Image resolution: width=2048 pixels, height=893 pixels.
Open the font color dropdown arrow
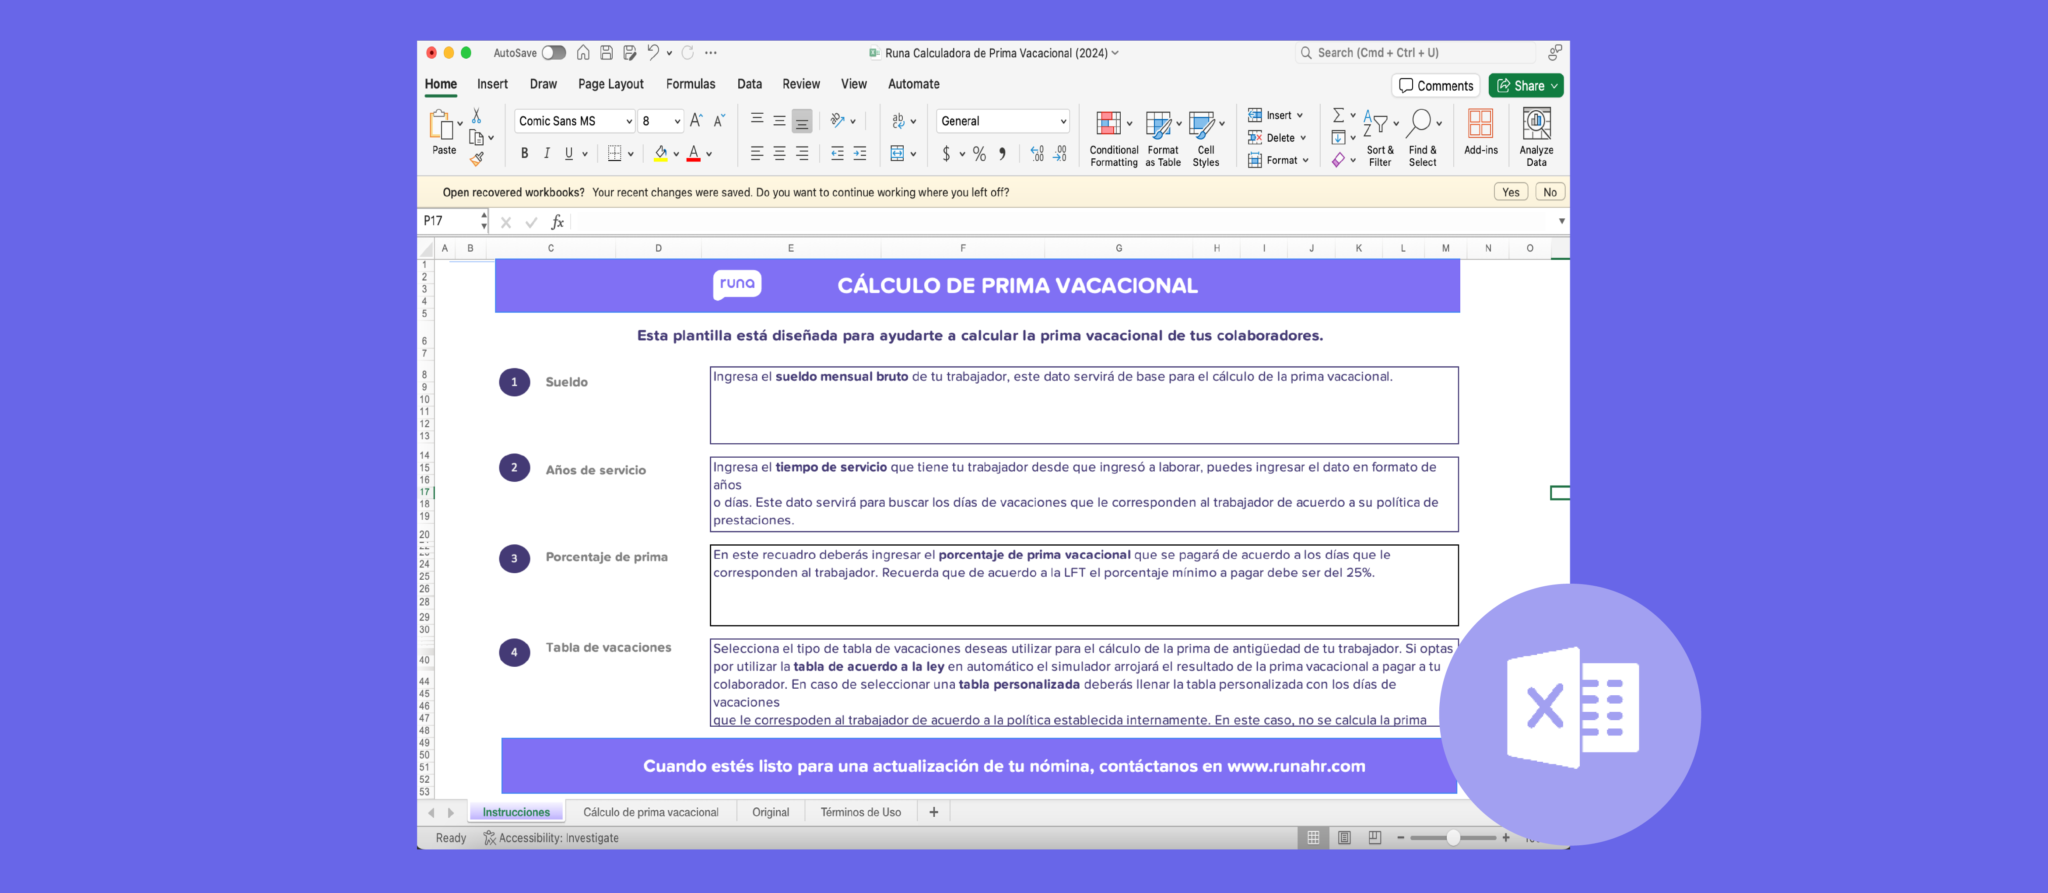(709, 154)
